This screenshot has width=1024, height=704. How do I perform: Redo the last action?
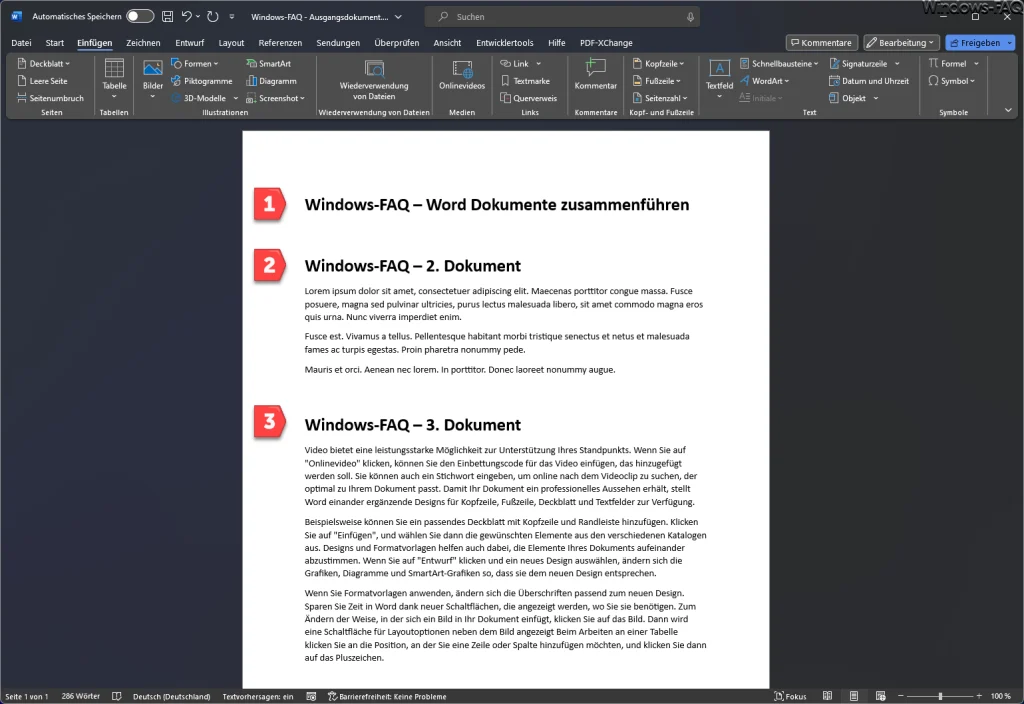pyautogui.click(x=212, y=16)
